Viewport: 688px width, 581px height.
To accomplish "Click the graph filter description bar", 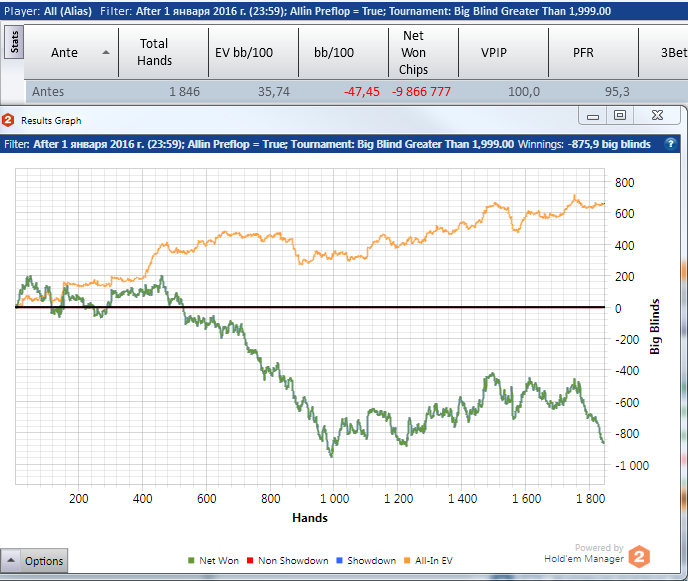I will coord(340,144).
